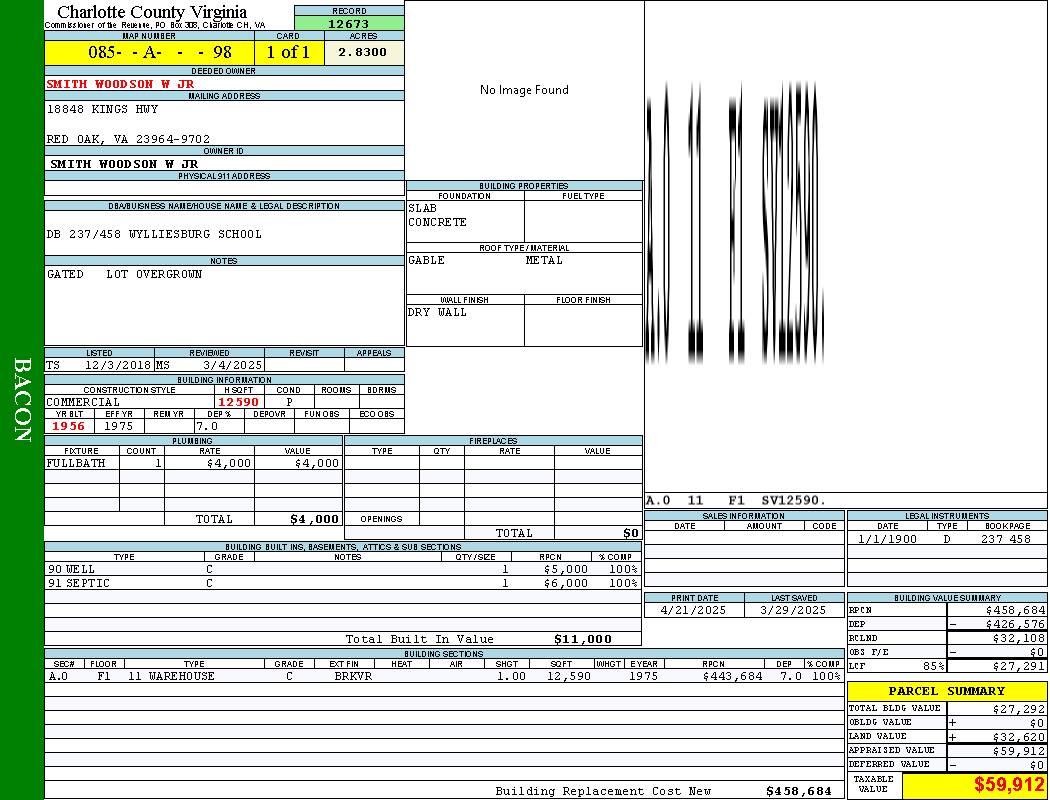The image size is (1050, 800).
Task: Select sketch label A.0 11 F1 SV12590.
Action: [735, 501]
